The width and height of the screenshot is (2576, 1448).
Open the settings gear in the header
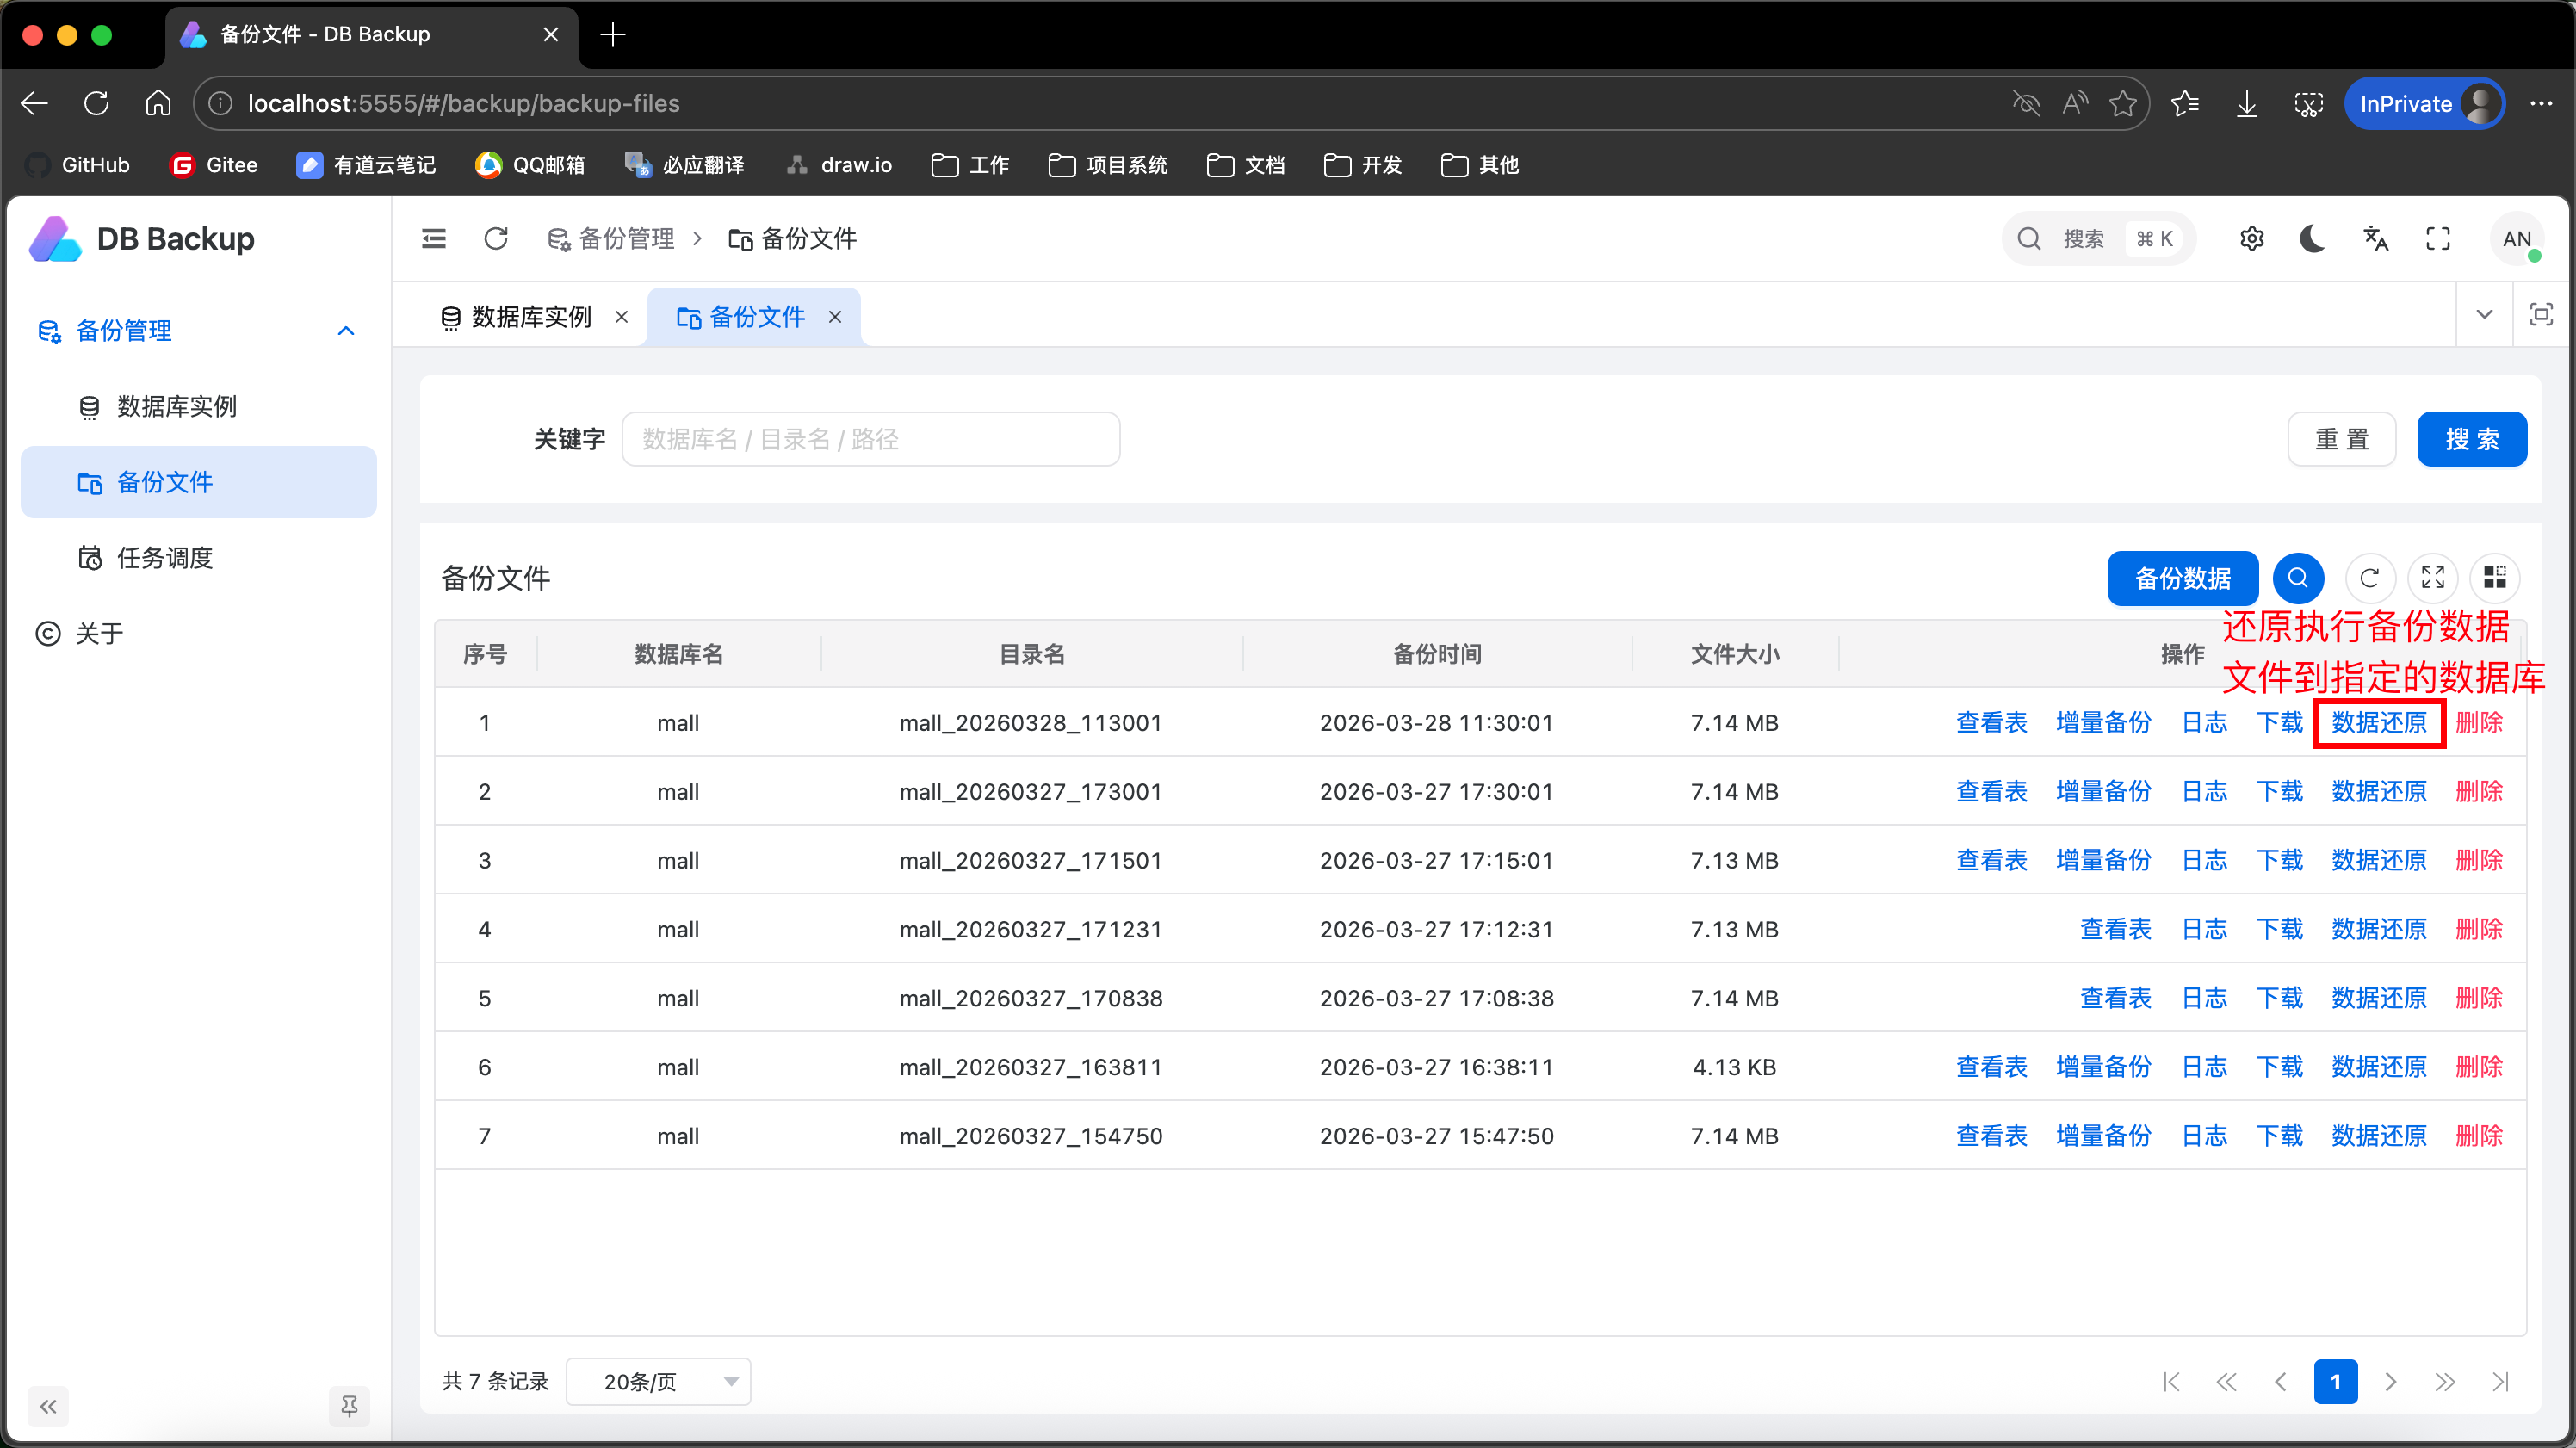pos(2251,239)
